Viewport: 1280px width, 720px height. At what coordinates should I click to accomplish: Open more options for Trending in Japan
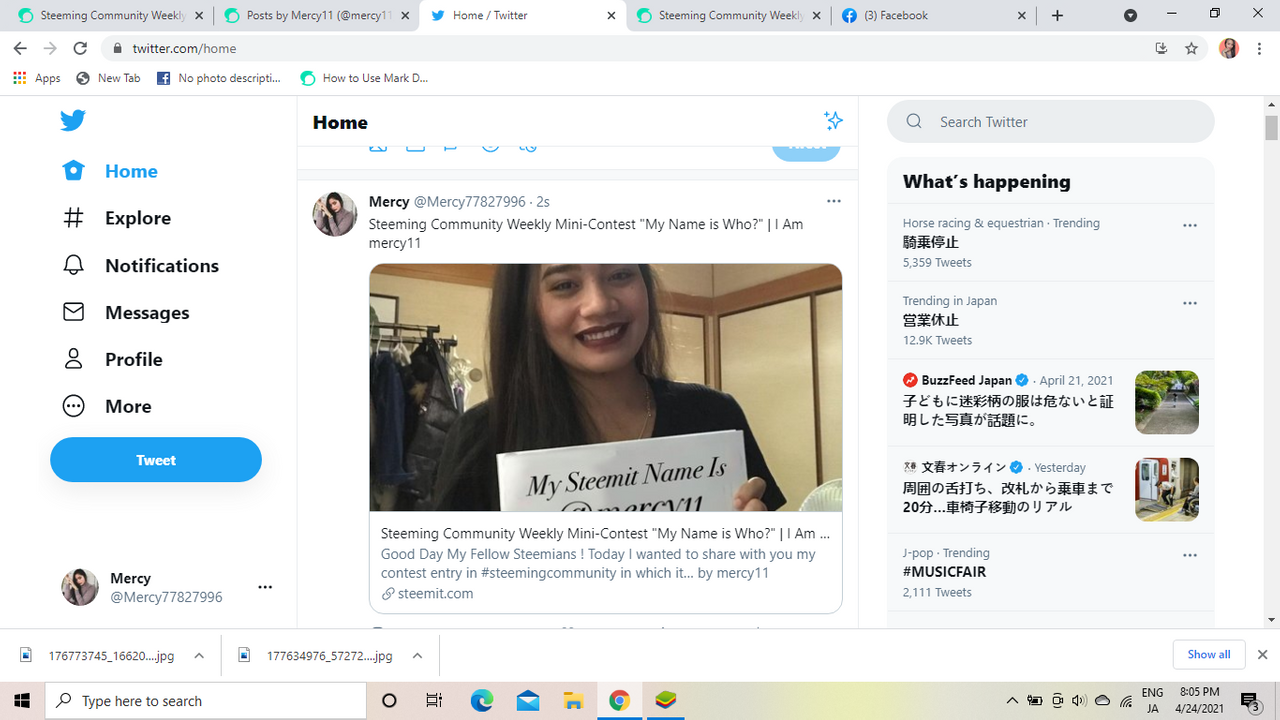pos(1190,303)
